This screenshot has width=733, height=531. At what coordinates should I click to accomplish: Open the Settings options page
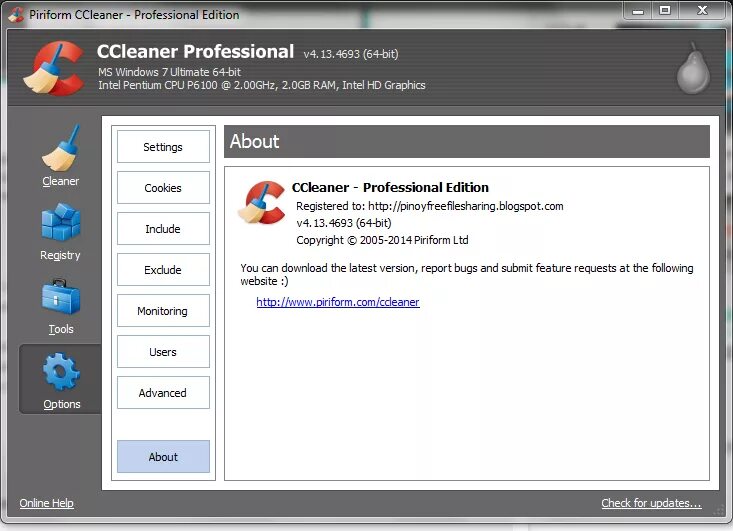pyautogui.click(x=163, y=147)
